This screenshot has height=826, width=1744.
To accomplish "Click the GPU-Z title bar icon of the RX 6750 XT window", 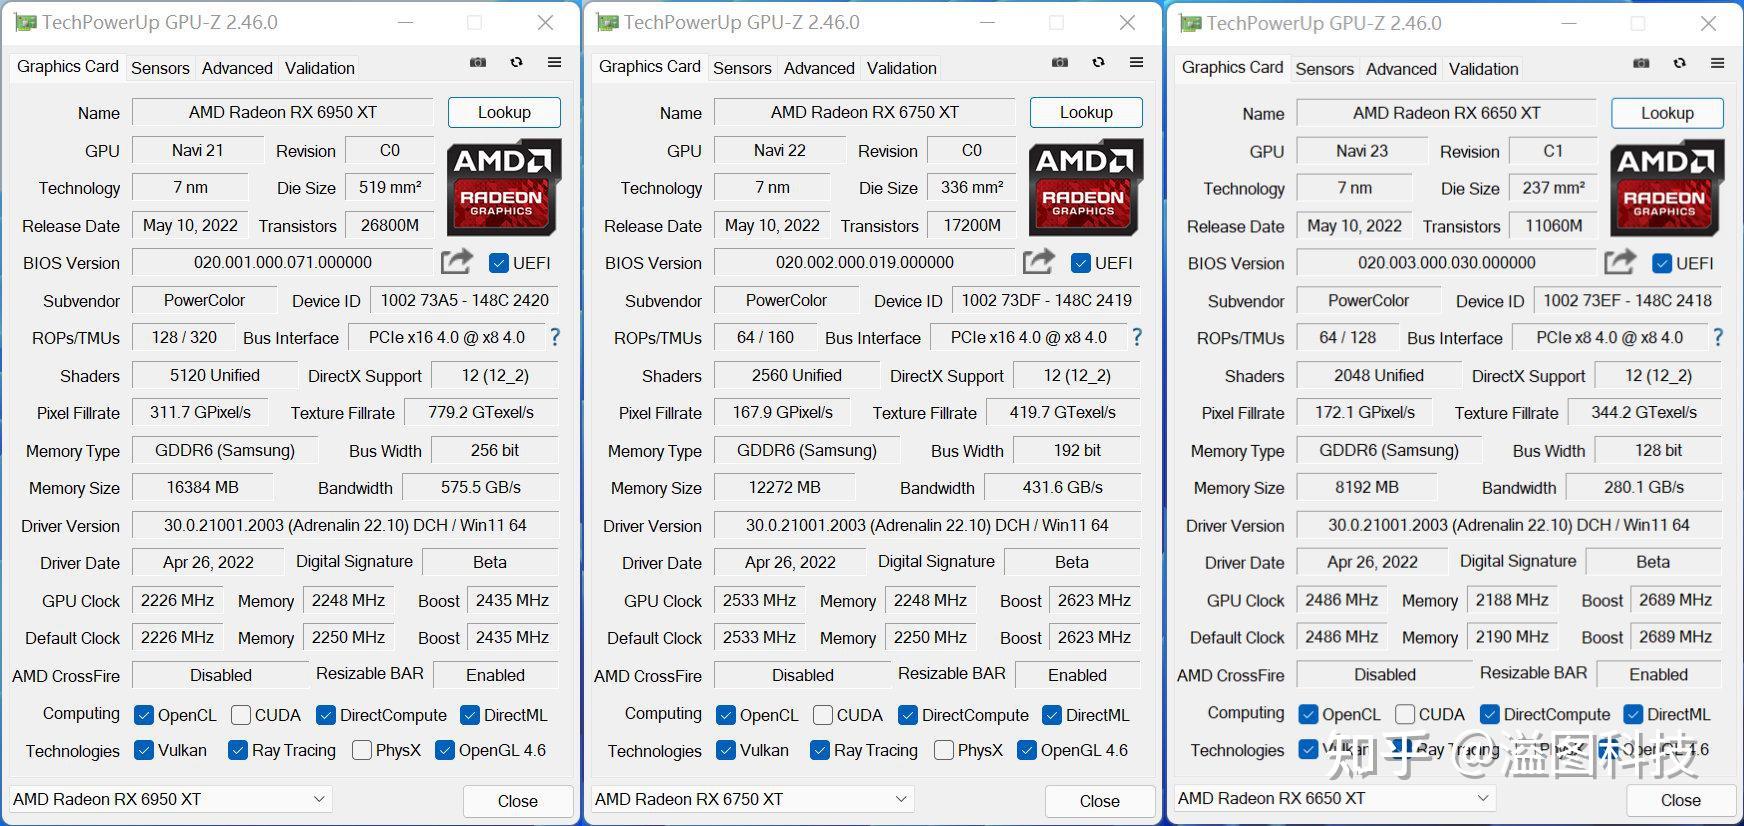I will (607, 22).
